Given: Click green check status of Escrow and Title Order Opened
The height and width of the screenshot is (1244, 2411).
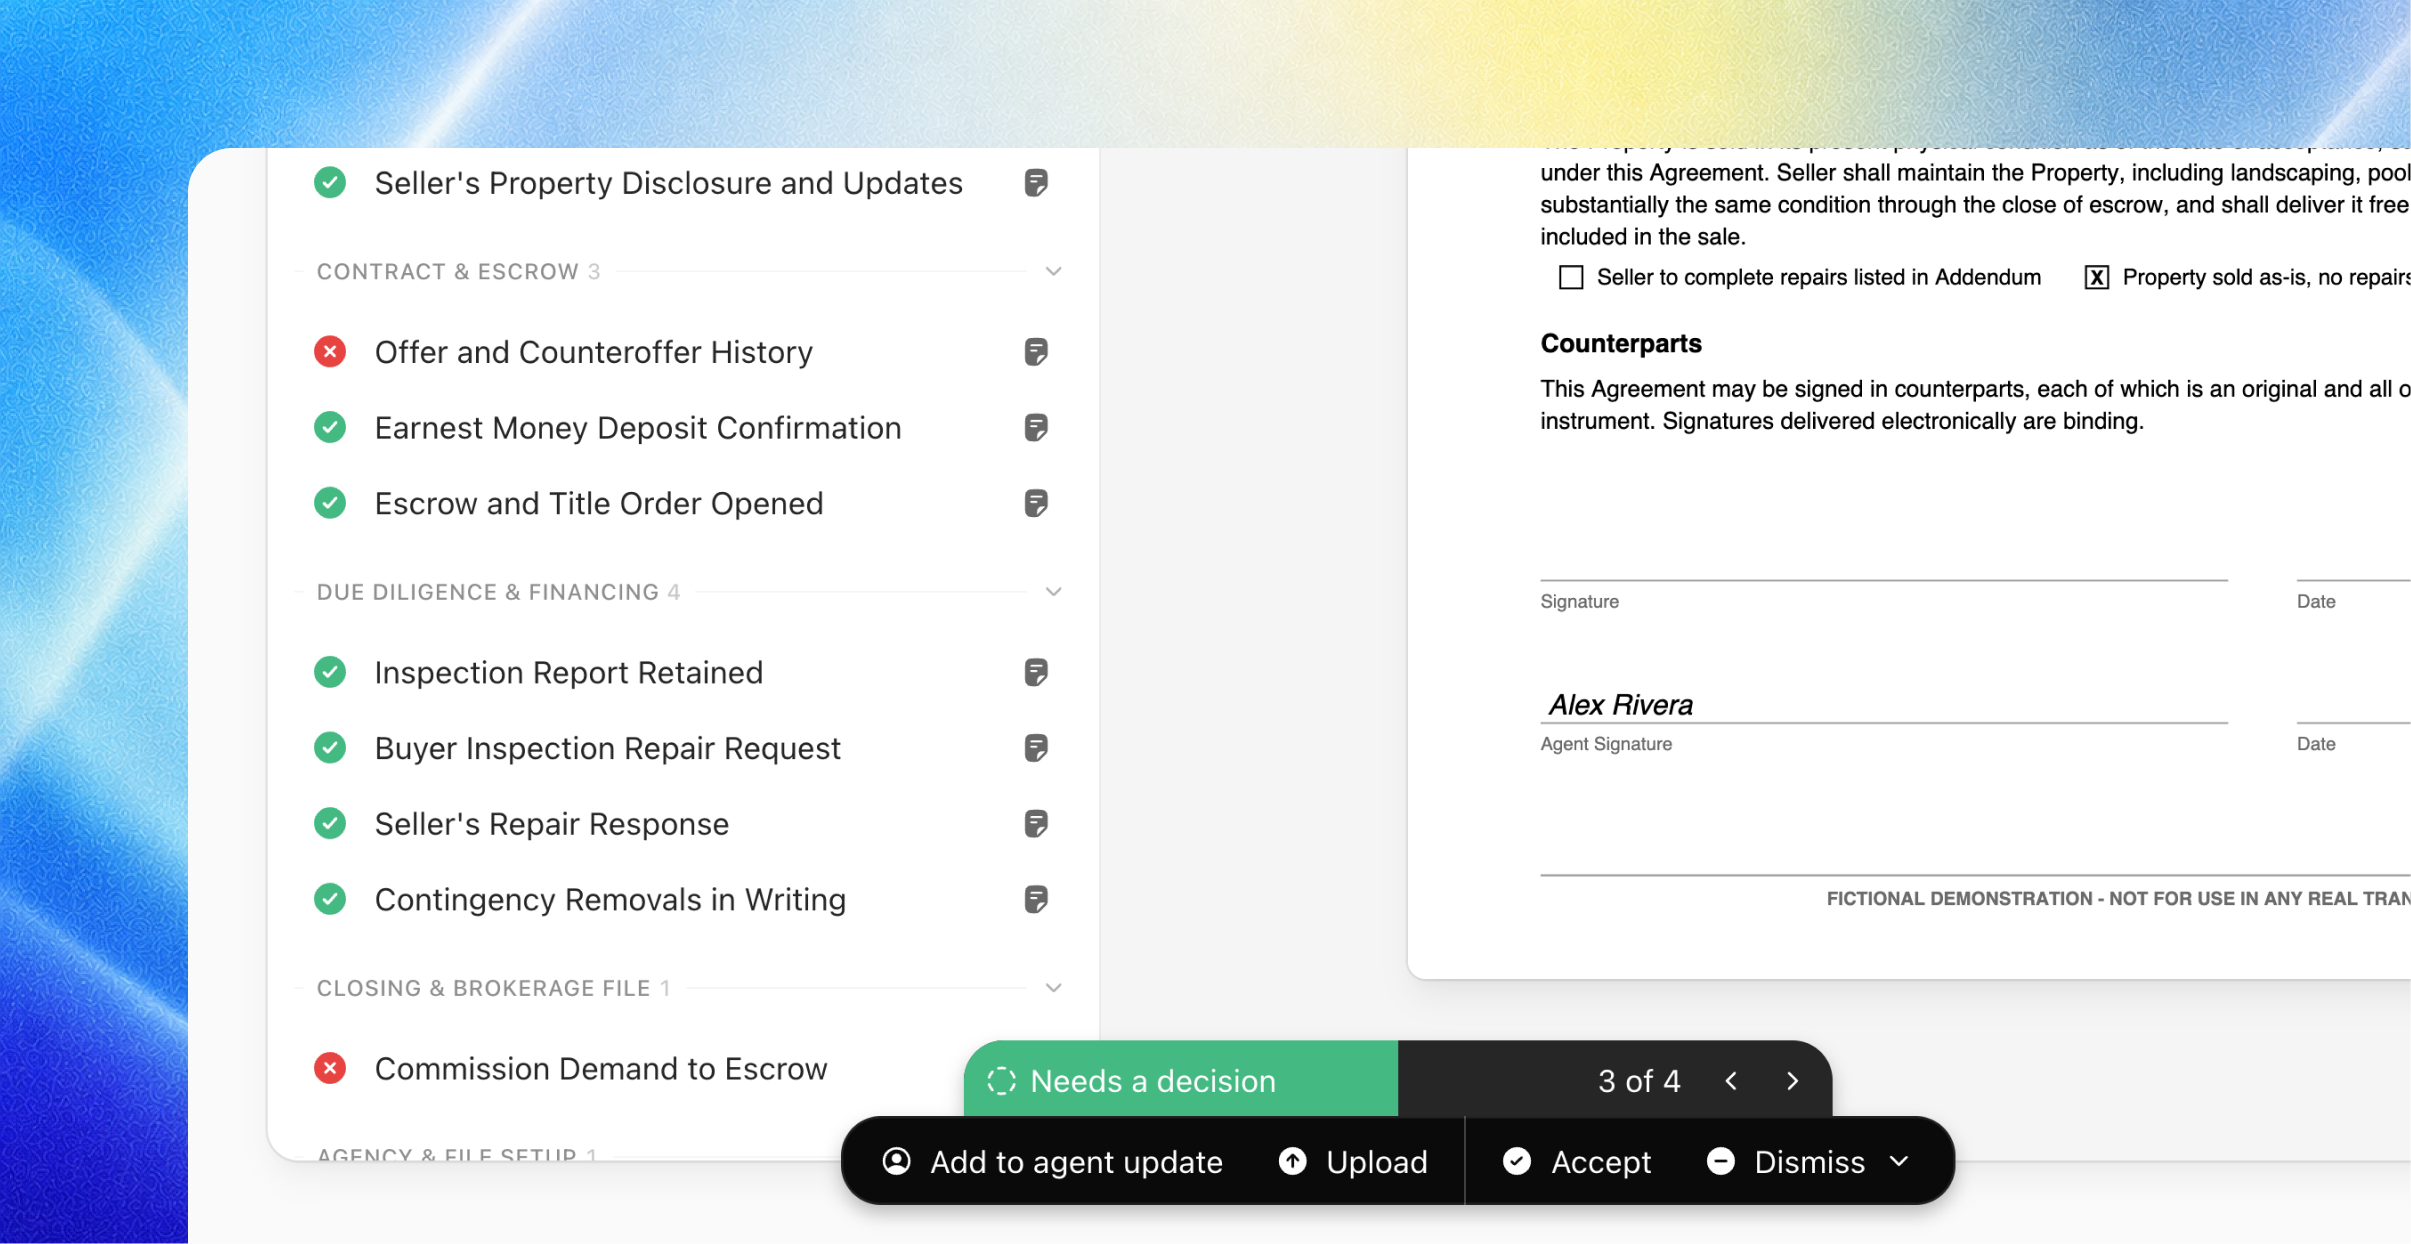Looking at the screenshot, I should coord(330,503).
